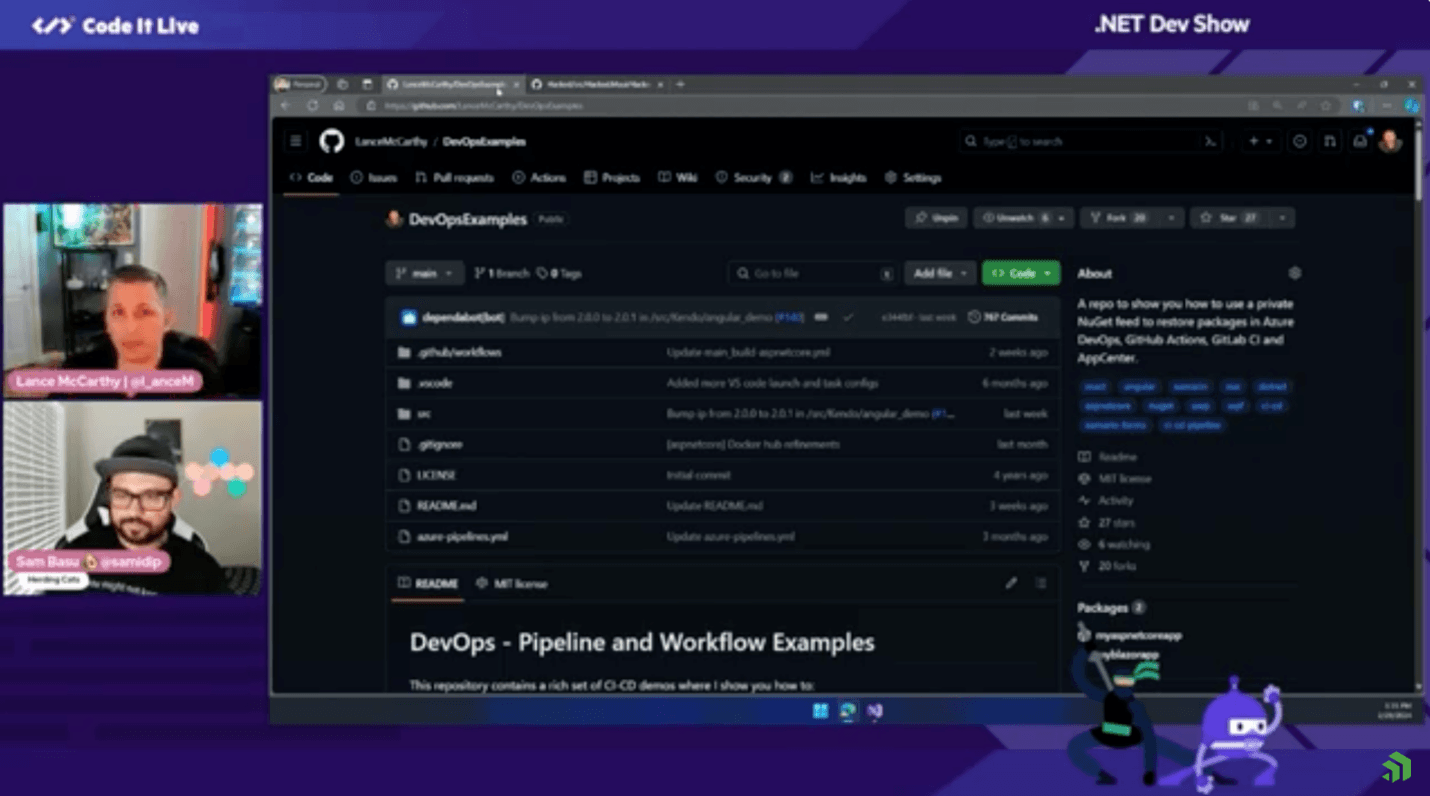Open the GitHub issues shortcut icon in header
The height and width of the screenshot is (796, 1430).
pos(1299,142)
